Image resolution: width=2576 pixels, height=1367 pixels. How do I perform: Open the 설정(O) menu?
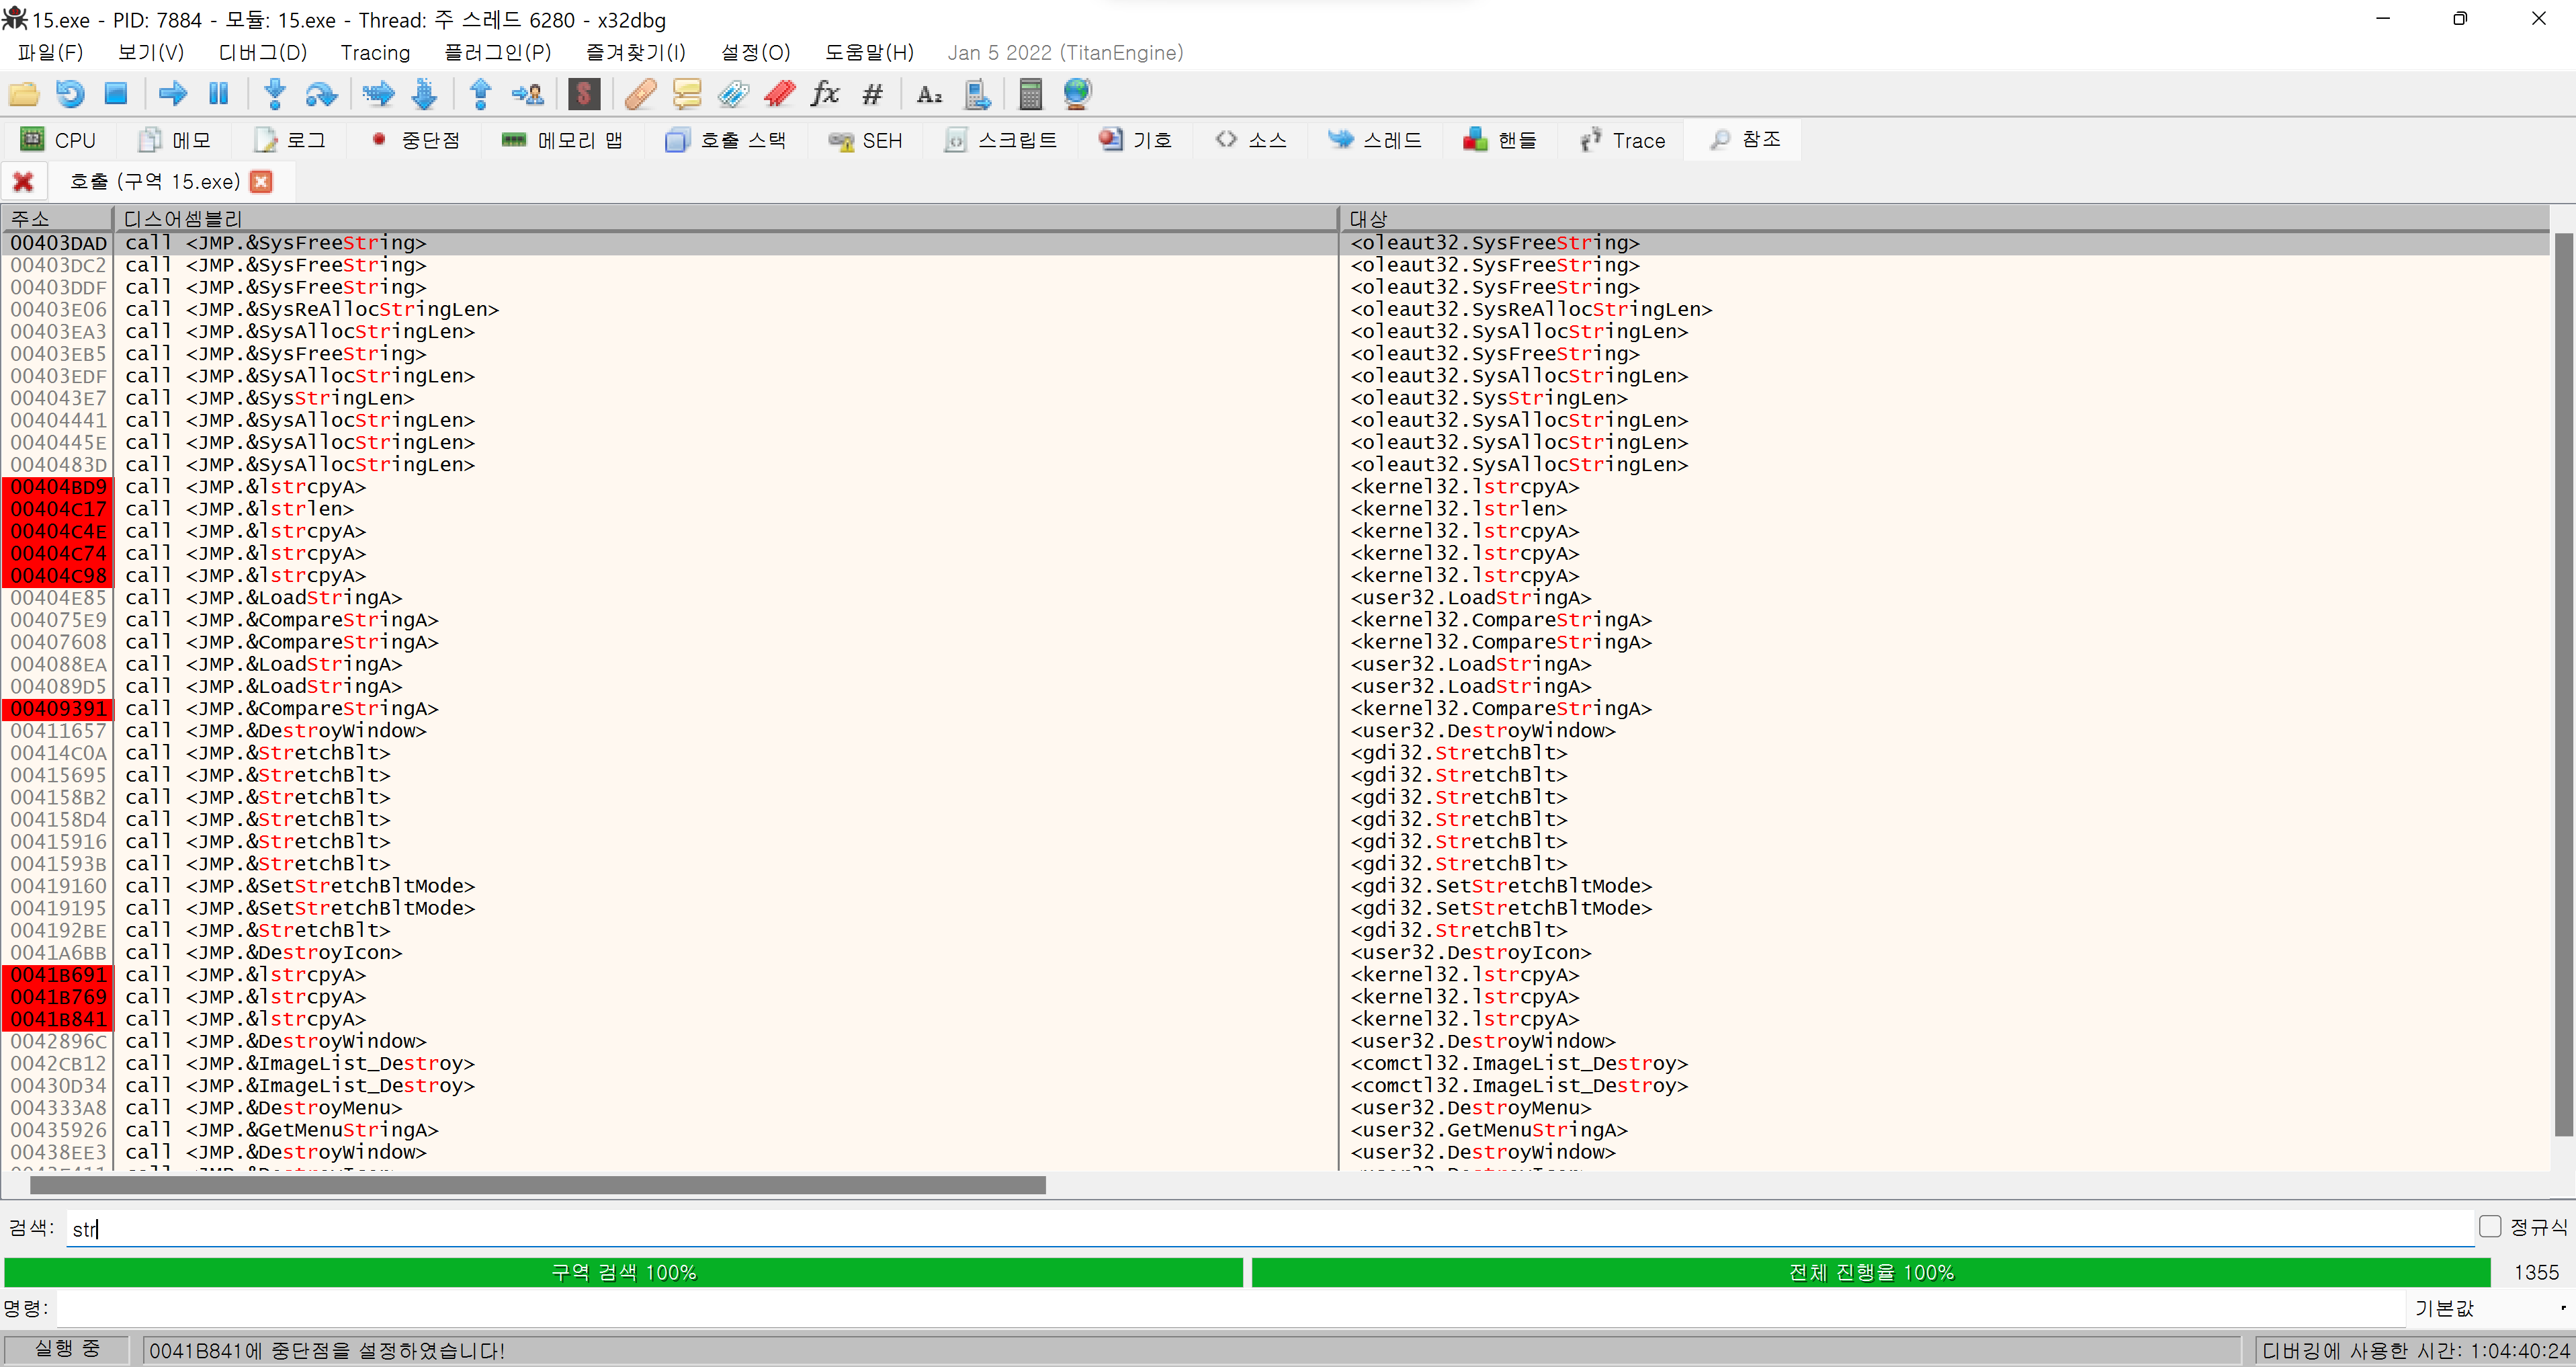tap(756, 52)
